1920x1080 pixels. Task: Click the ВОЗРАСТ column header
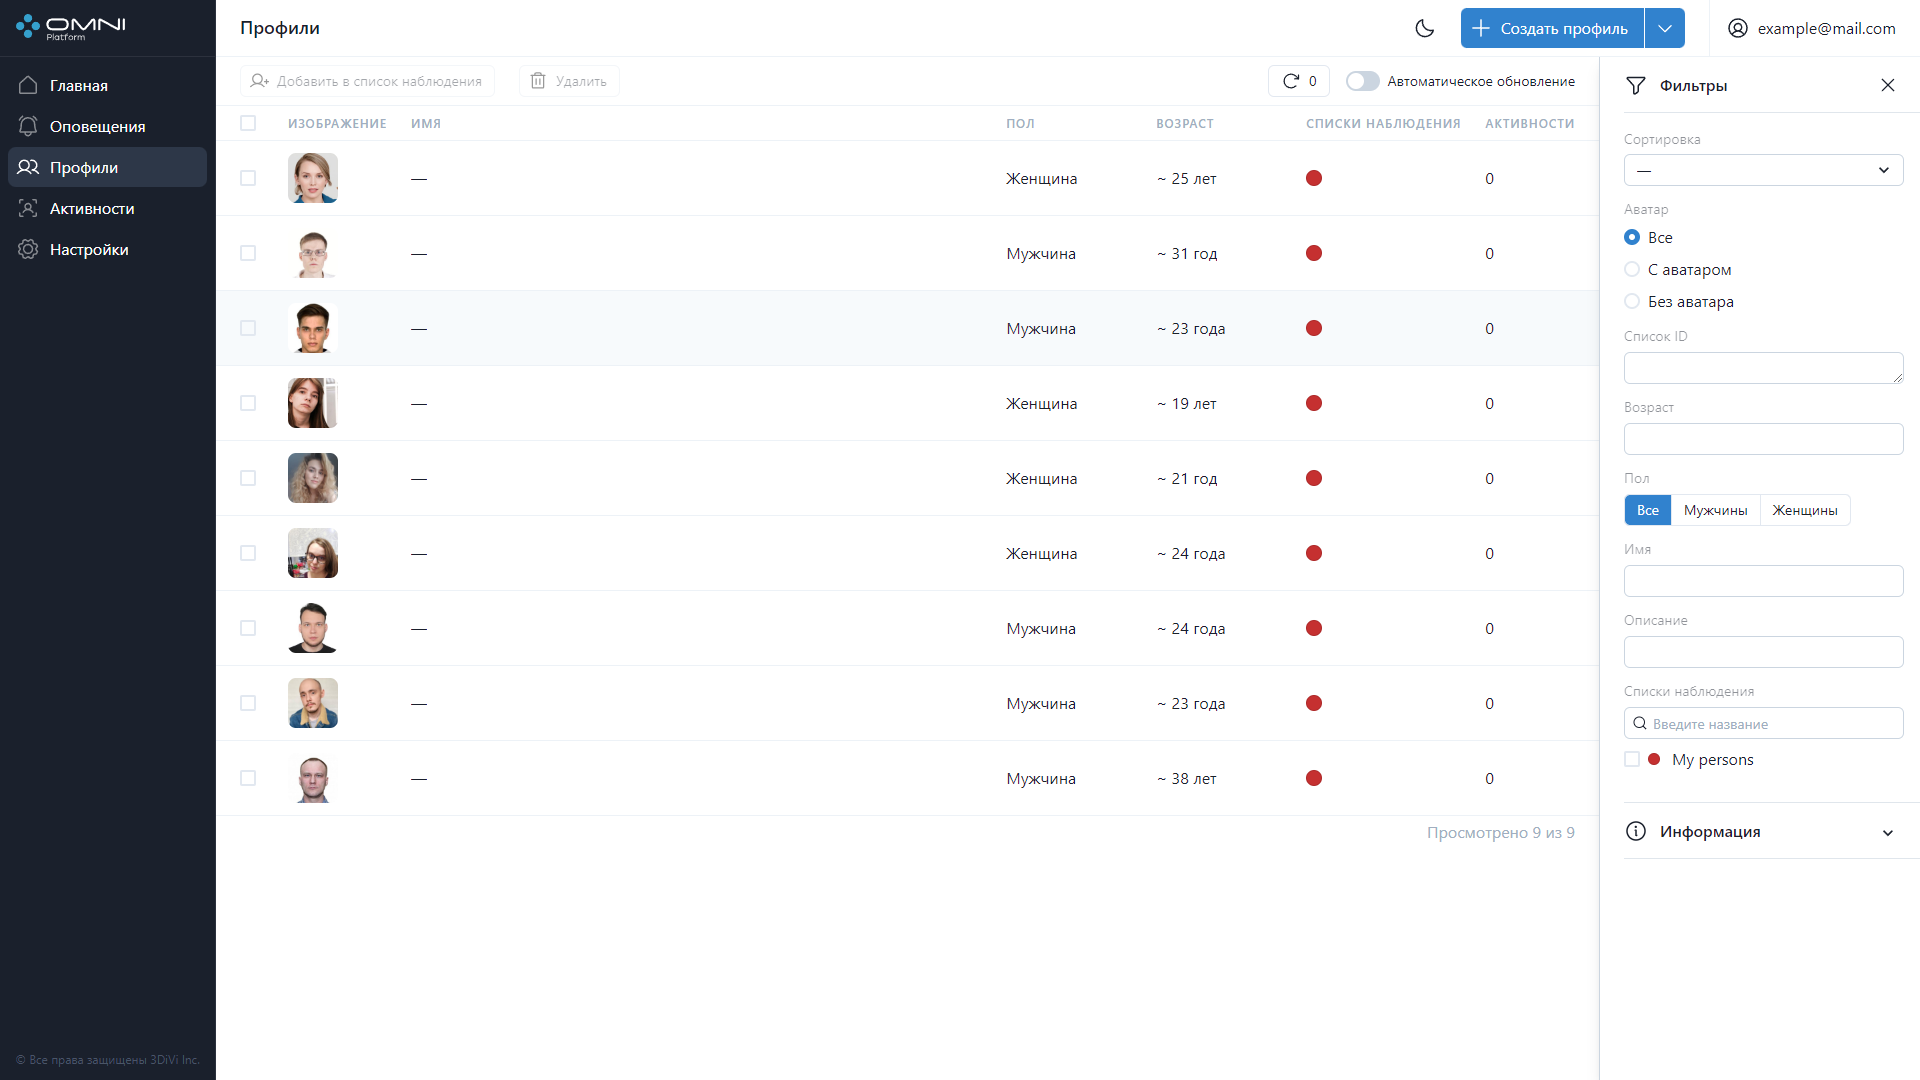[1184, 124]
